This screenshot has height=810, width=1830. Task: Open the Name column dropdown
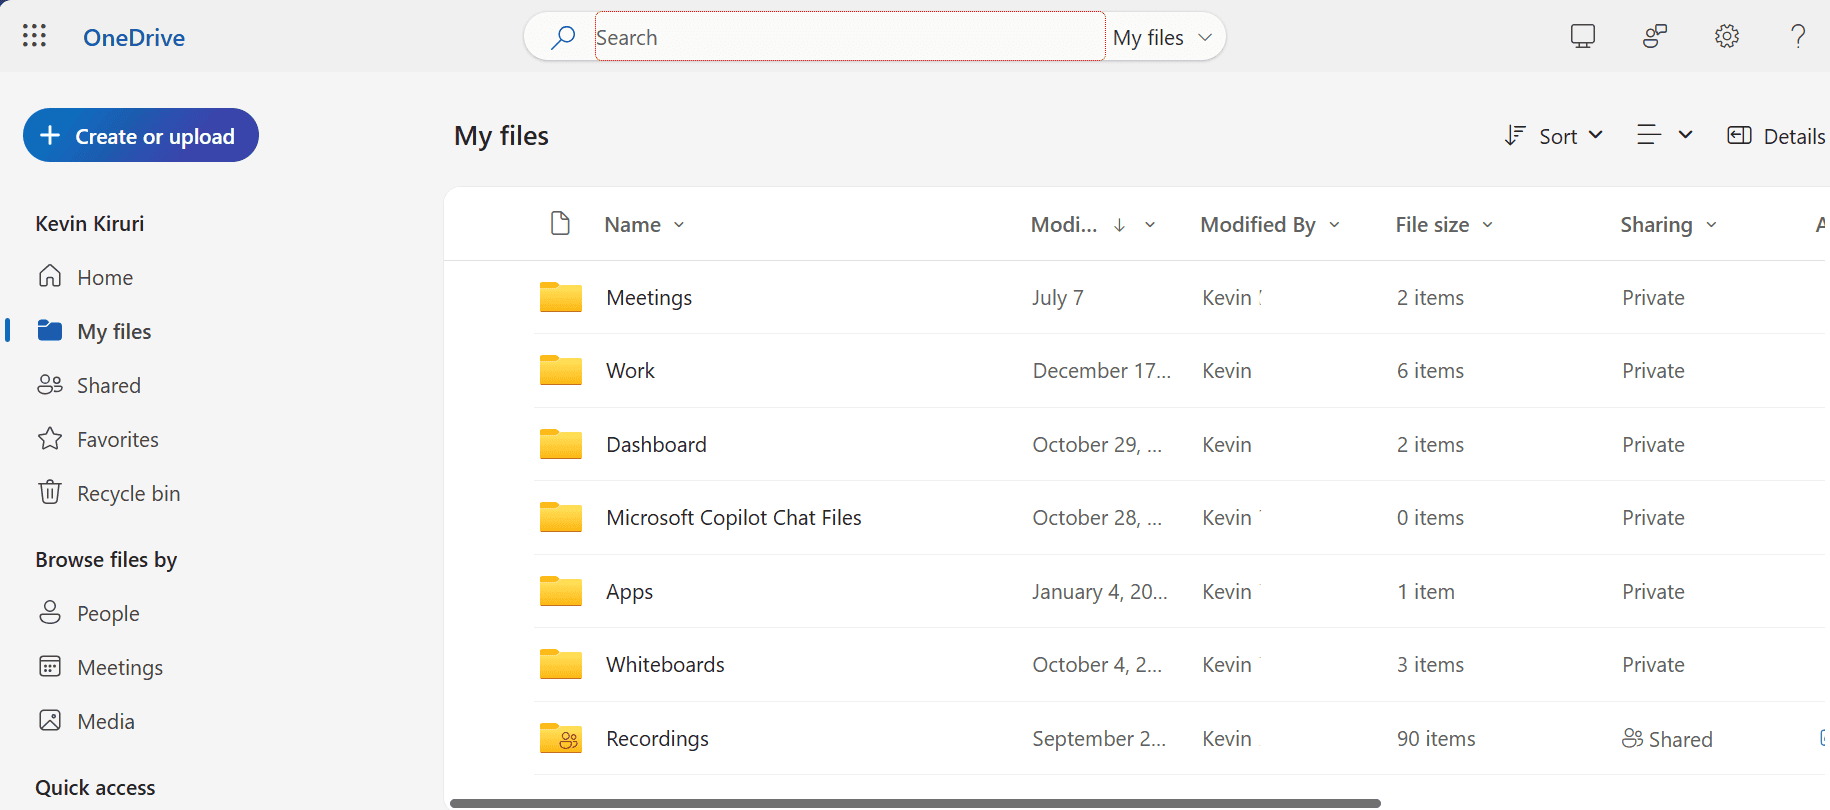[679, 225]
